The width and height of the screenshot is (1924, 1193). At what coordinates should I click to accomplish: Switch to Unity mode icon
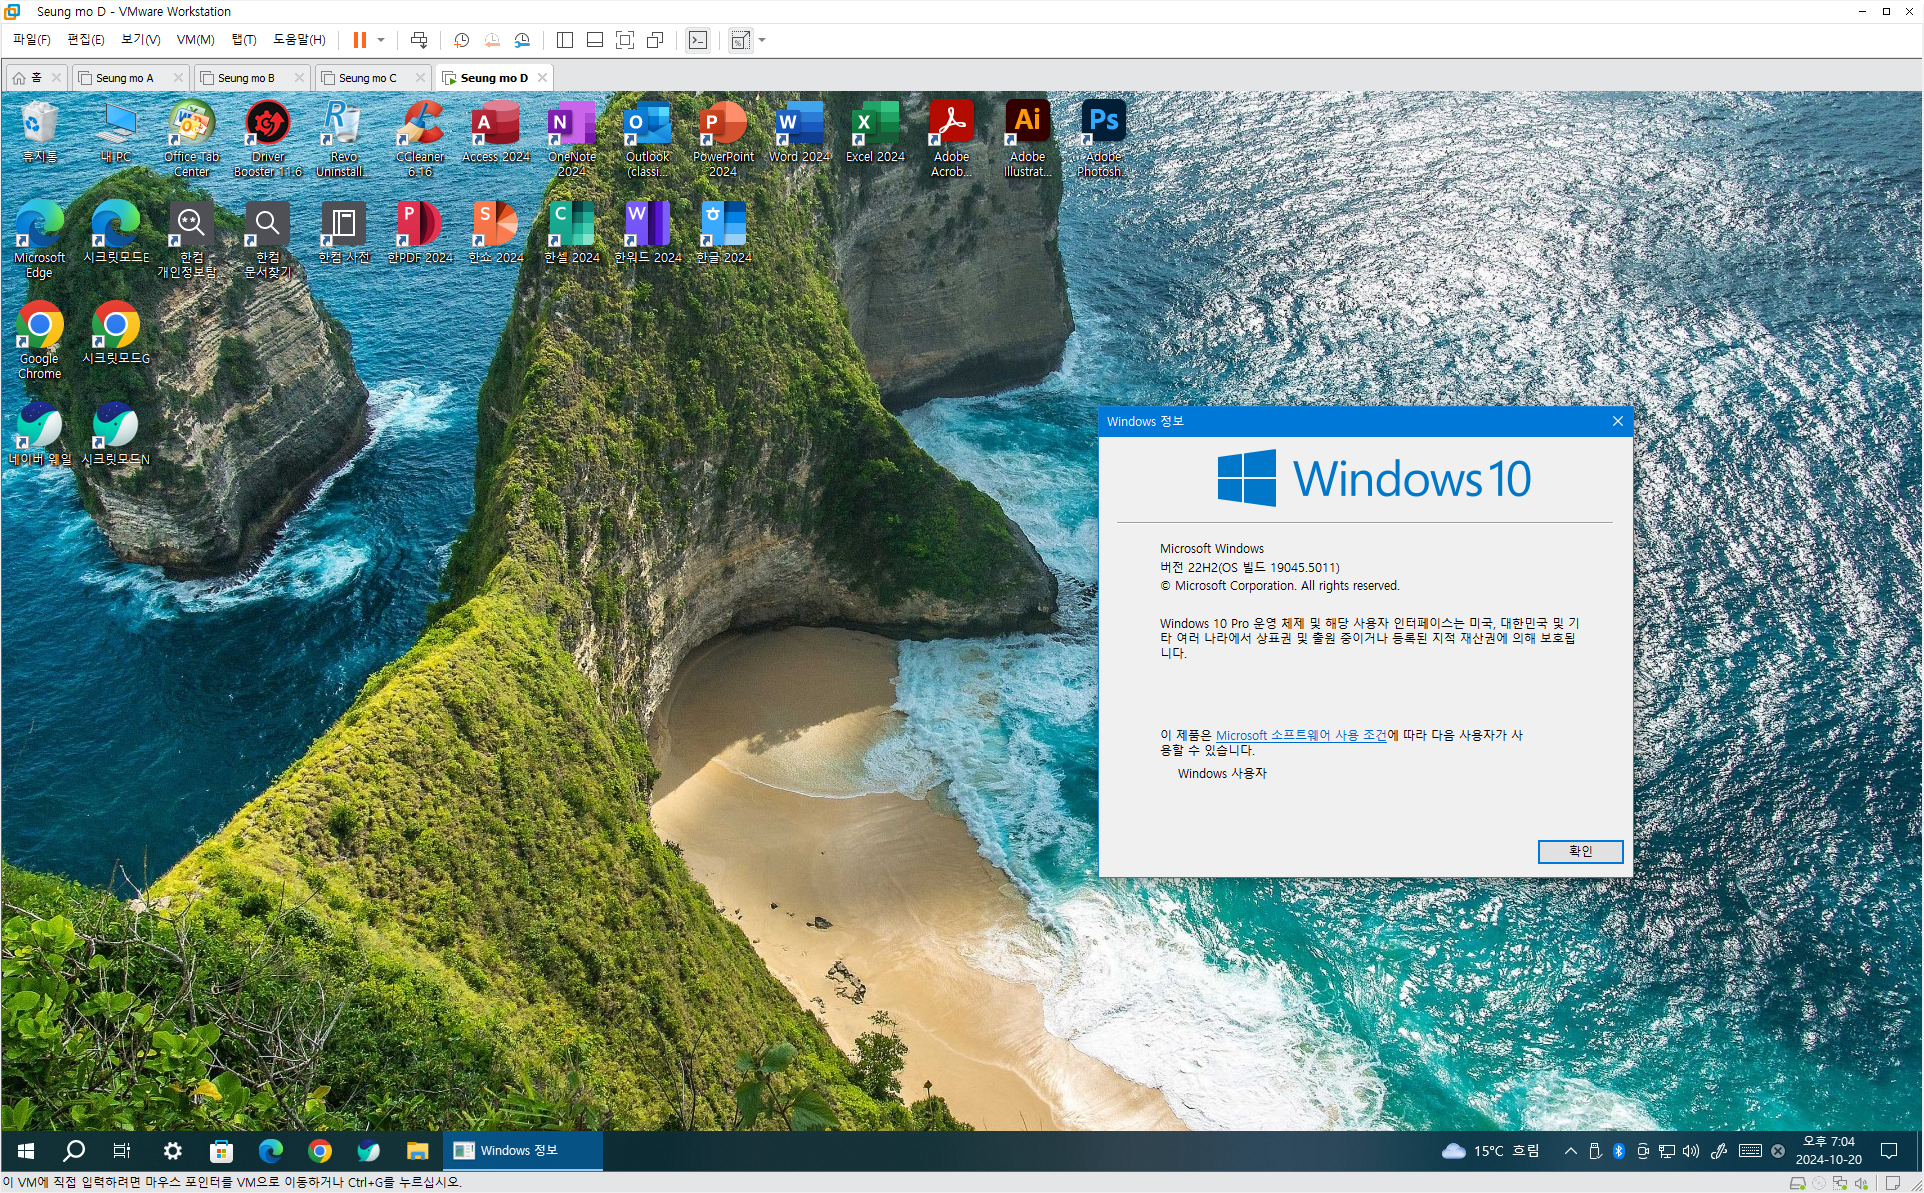pyautogui.click(x=655, y=40)
